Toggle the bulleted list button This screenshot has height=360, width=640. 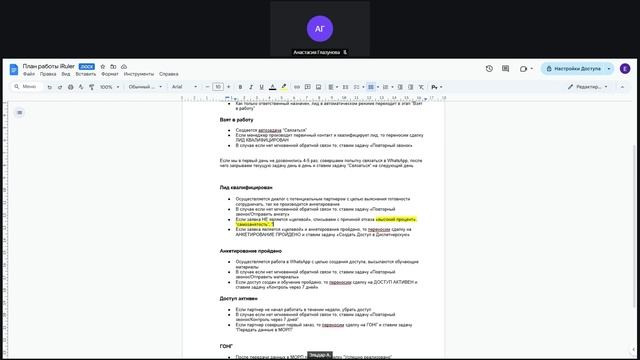(x=371, y=87)
